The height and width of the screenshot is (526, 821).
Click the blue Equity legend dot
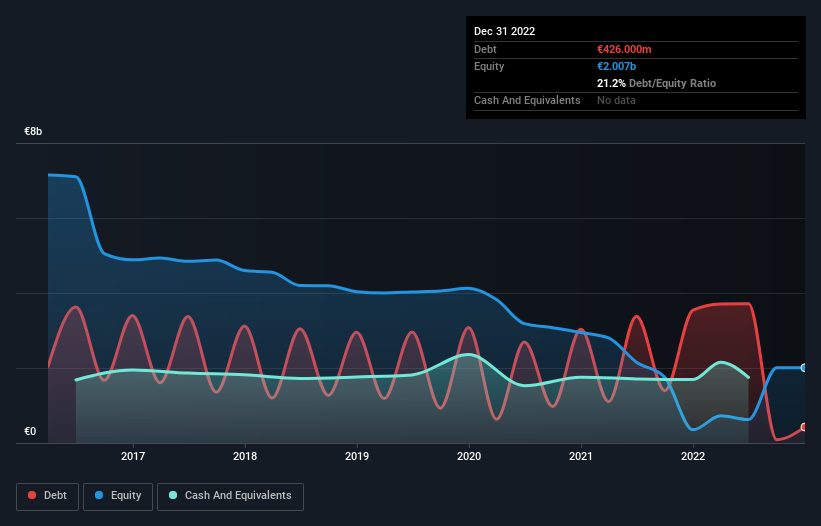[98, 495]
